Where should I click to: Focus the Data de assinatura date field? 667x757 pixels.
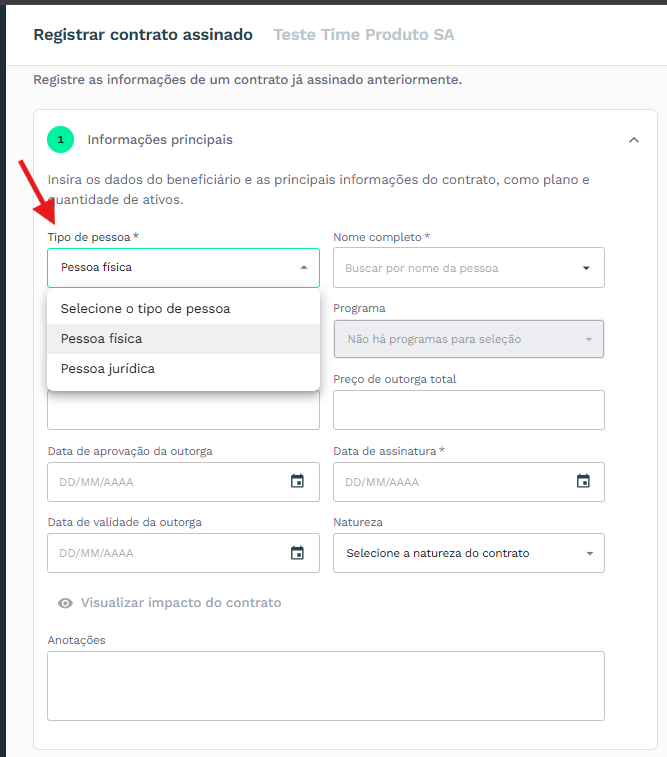469,482
